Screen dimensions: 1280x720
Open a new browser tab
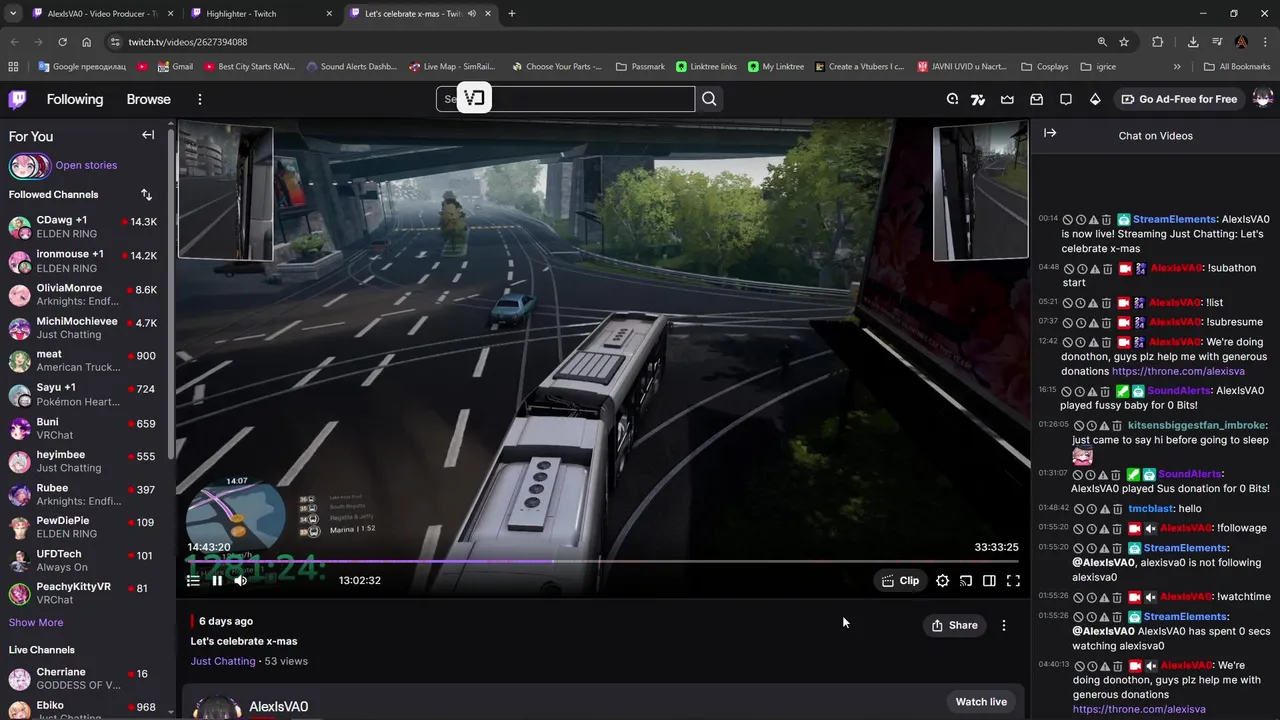click(x=512, y=14)
